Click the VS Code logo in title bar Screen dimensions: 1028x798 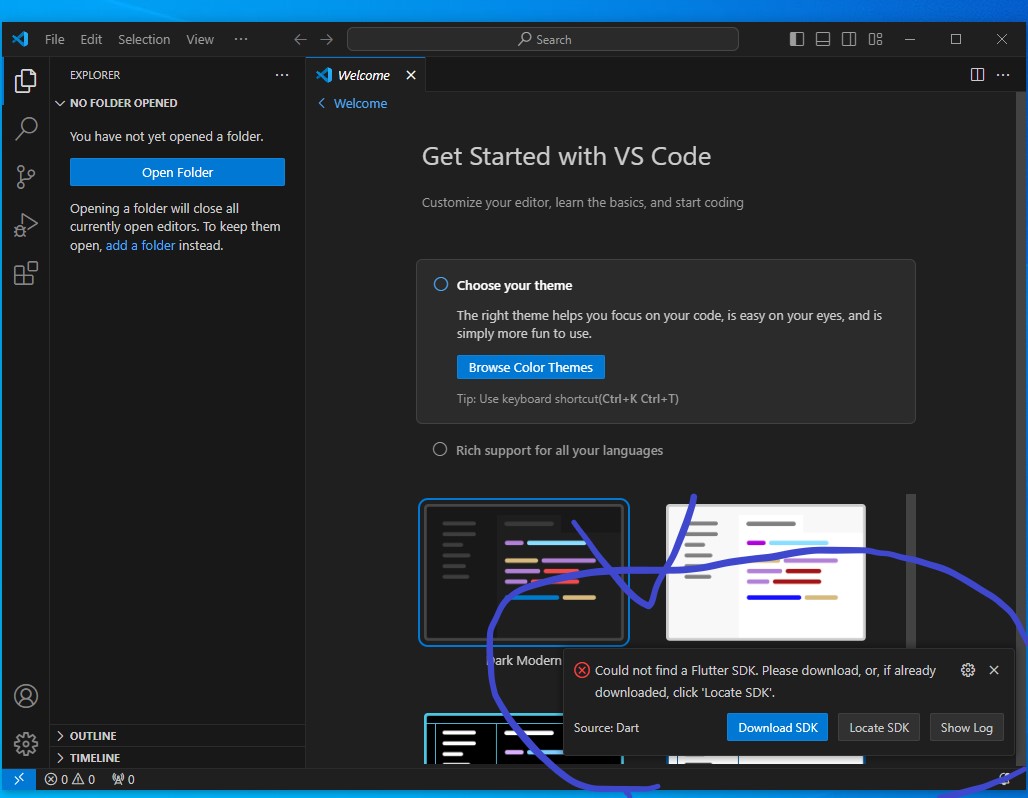[x=20, y=39]
